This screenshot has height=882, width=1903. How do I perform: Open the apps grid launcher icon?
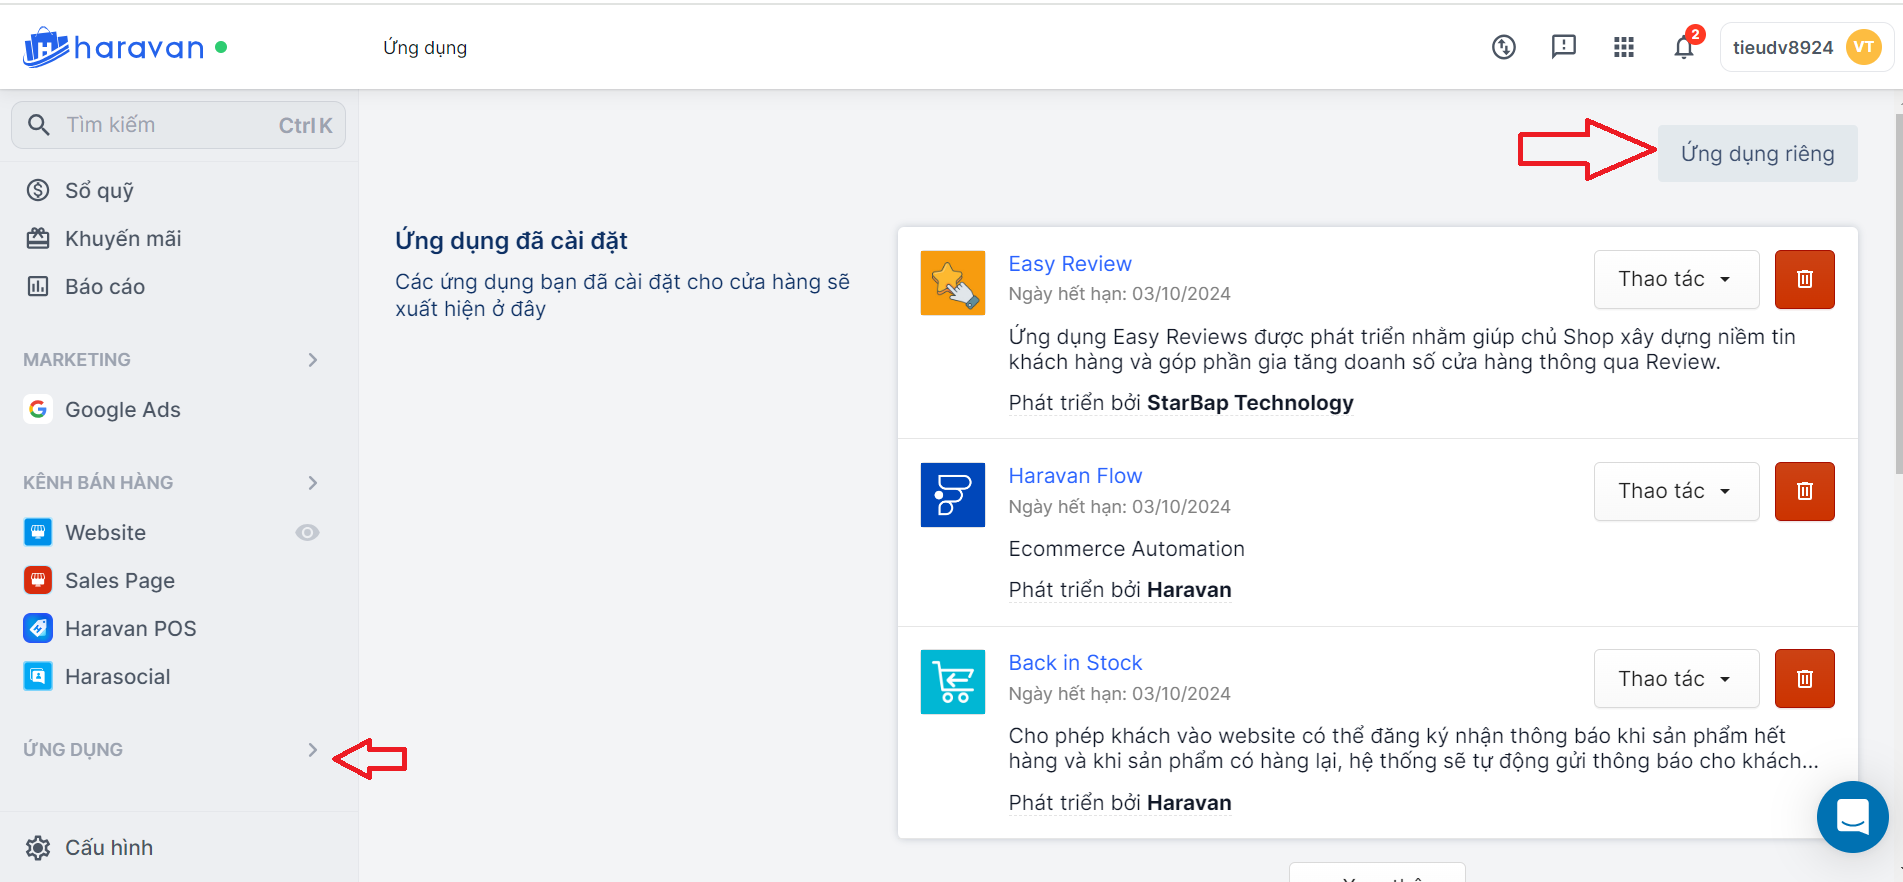coord(1624,47)
